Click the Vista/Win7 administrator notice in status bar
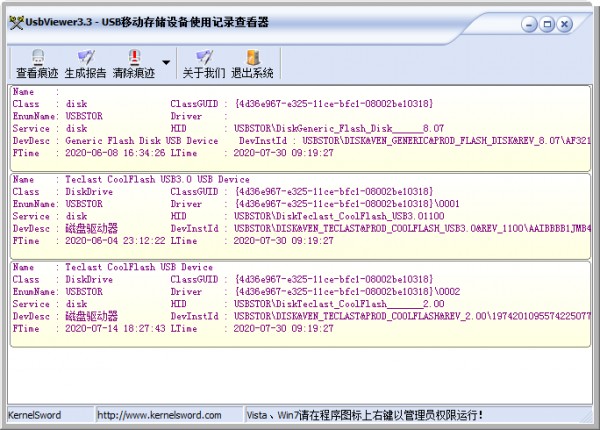 coord(365,415)
